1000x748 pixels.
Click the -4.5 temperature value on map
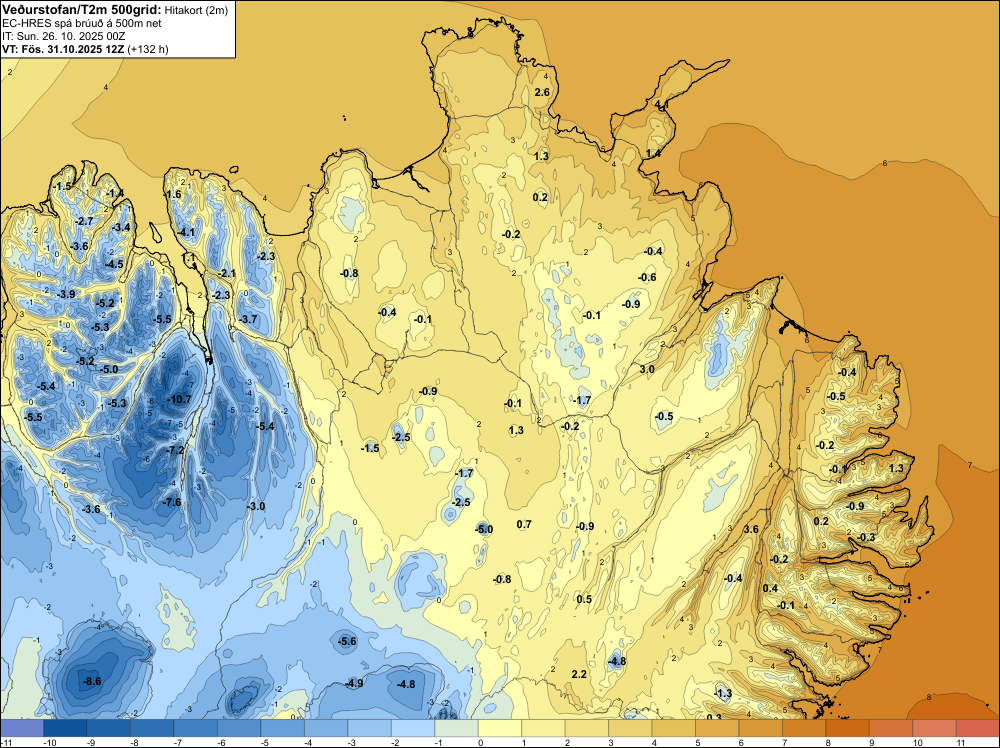(114, 264)
